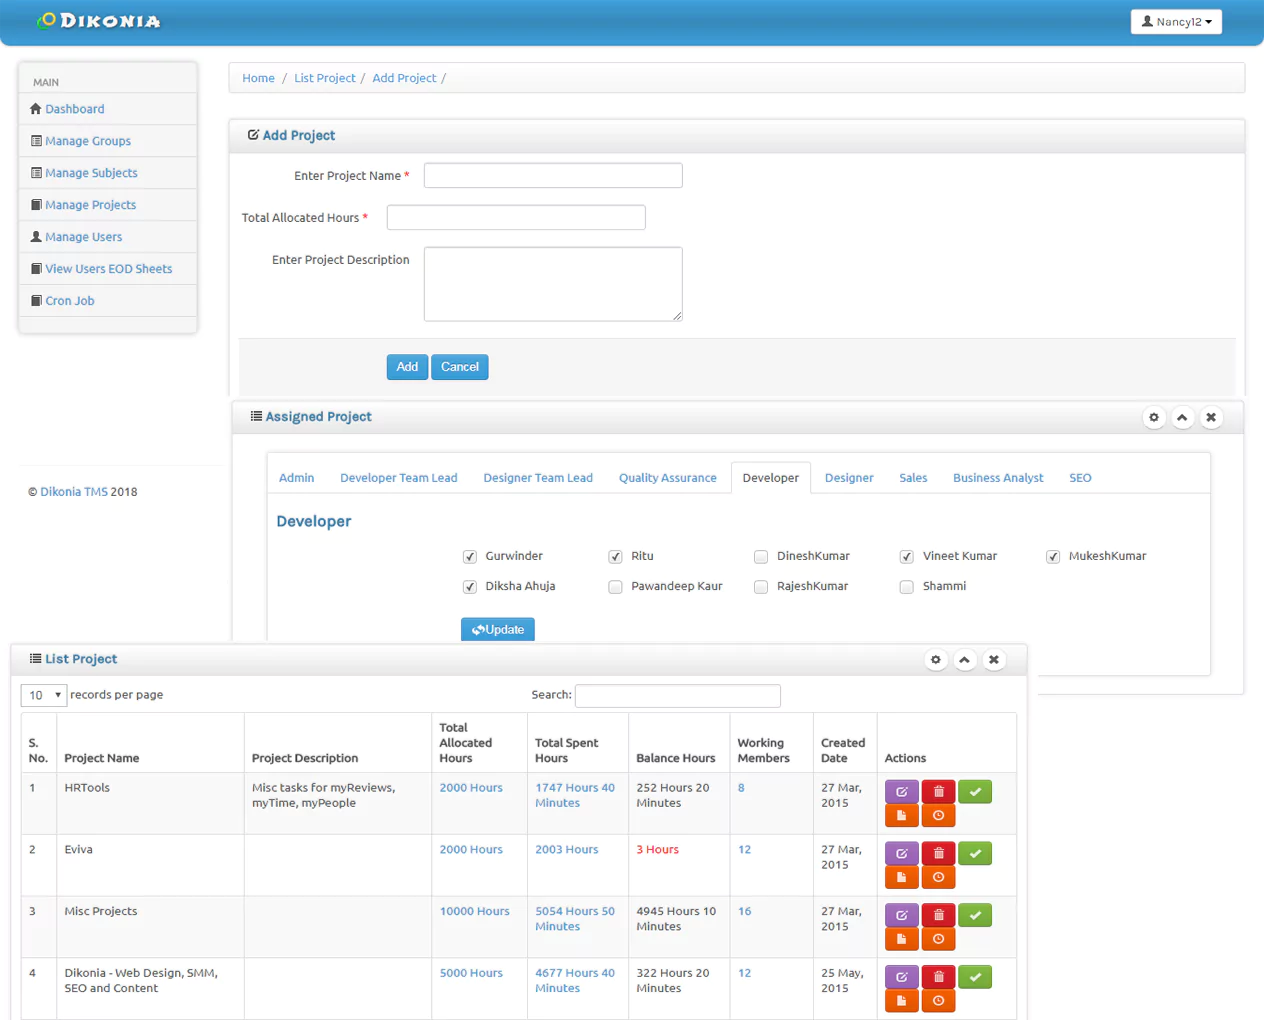
Task: Close the Assigned Project panel
Action: click(x=1211, y=418)
